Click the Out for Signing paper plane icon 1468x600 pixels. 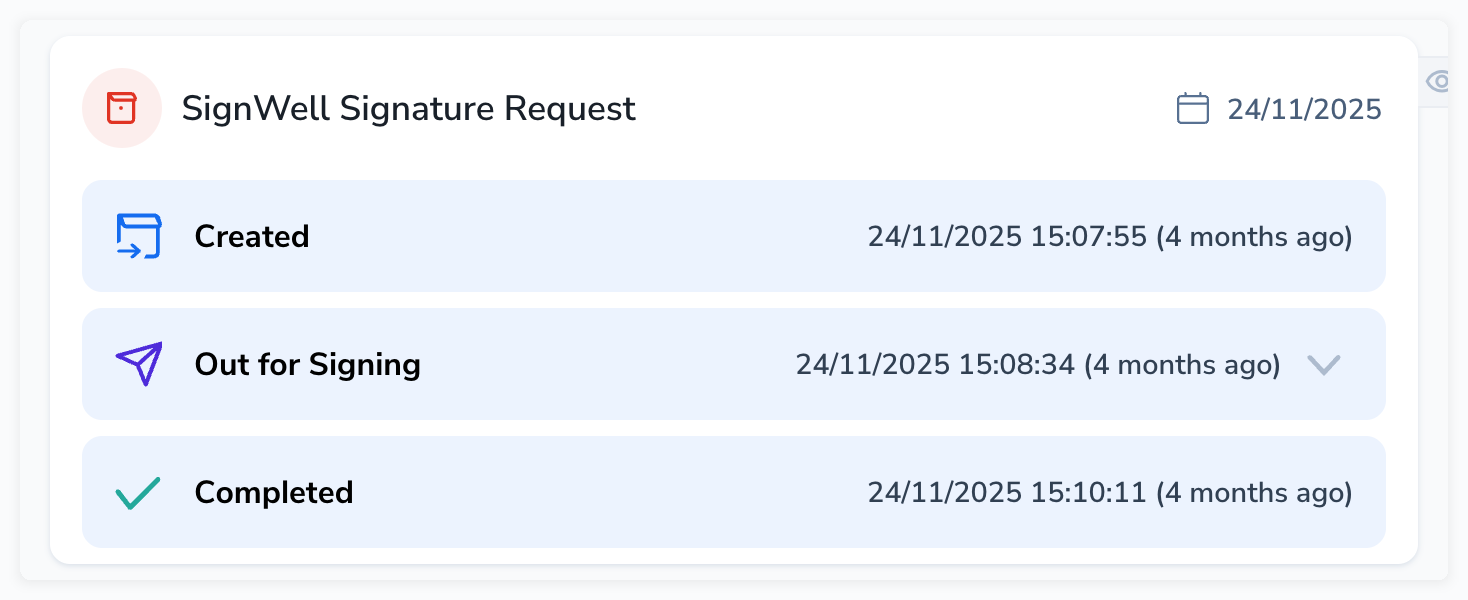[138, 364]
